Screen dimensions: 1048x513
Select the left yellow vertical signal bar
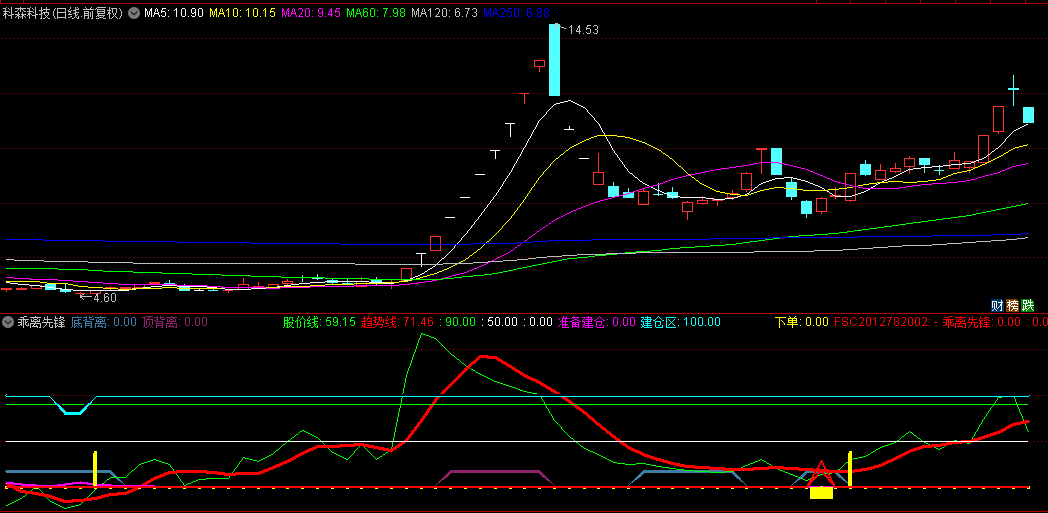(x=95, y=469)
